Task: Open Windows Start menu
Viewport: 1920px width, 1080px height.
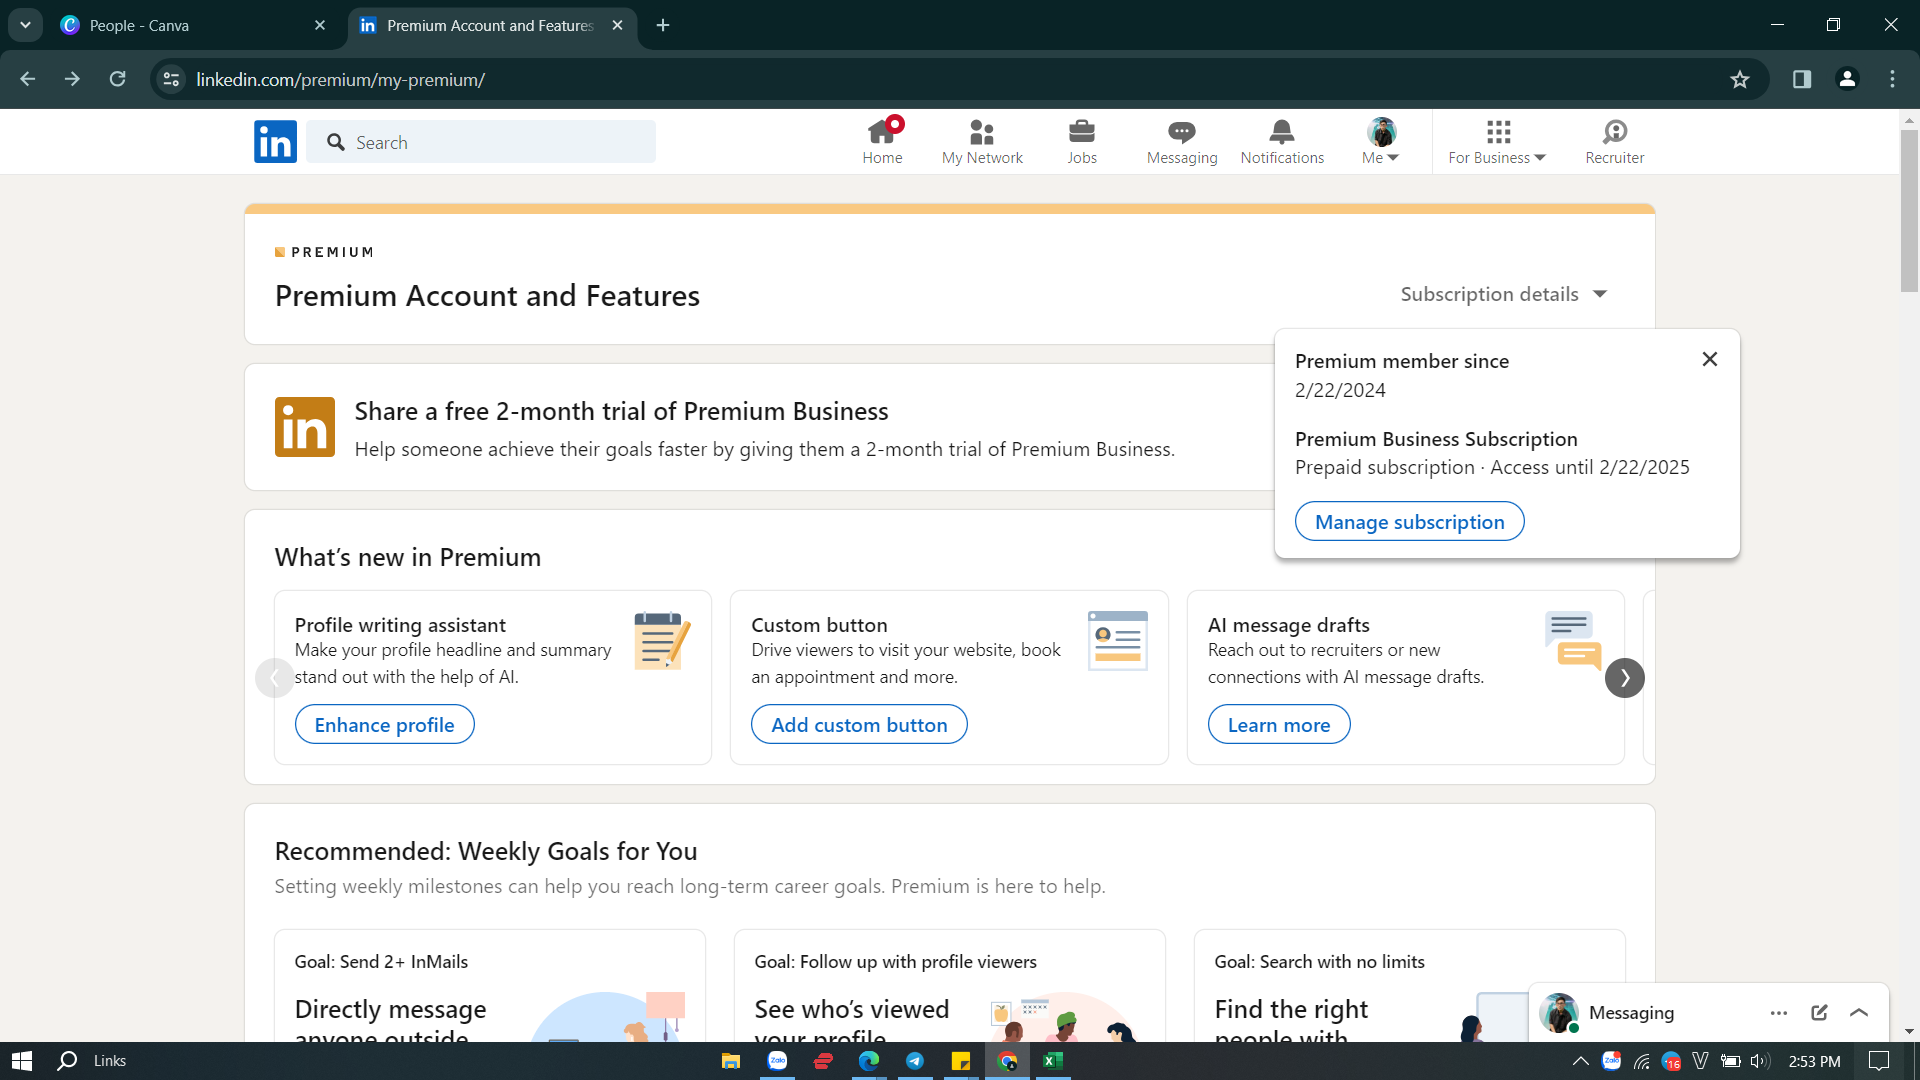Action: [x=22, y=1061]
